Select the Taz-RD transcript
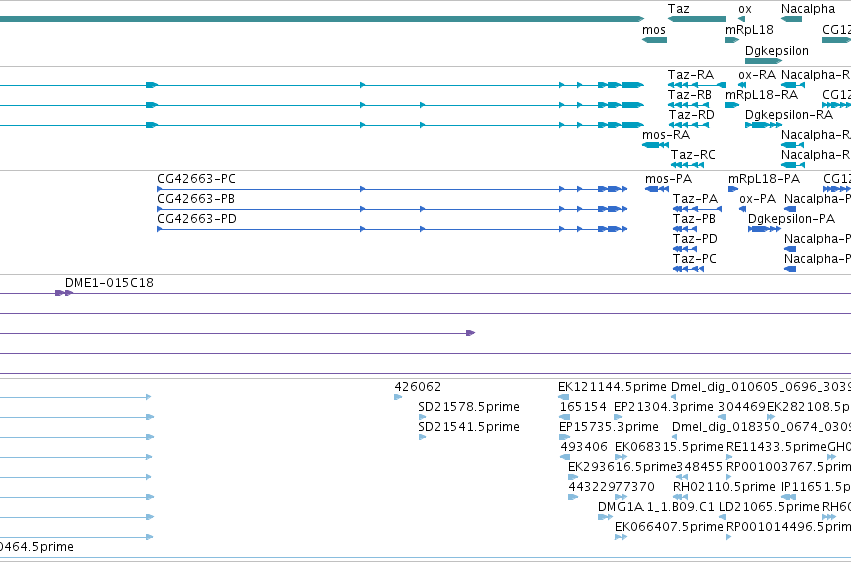 pyautogui.click(x=688, y=125)
